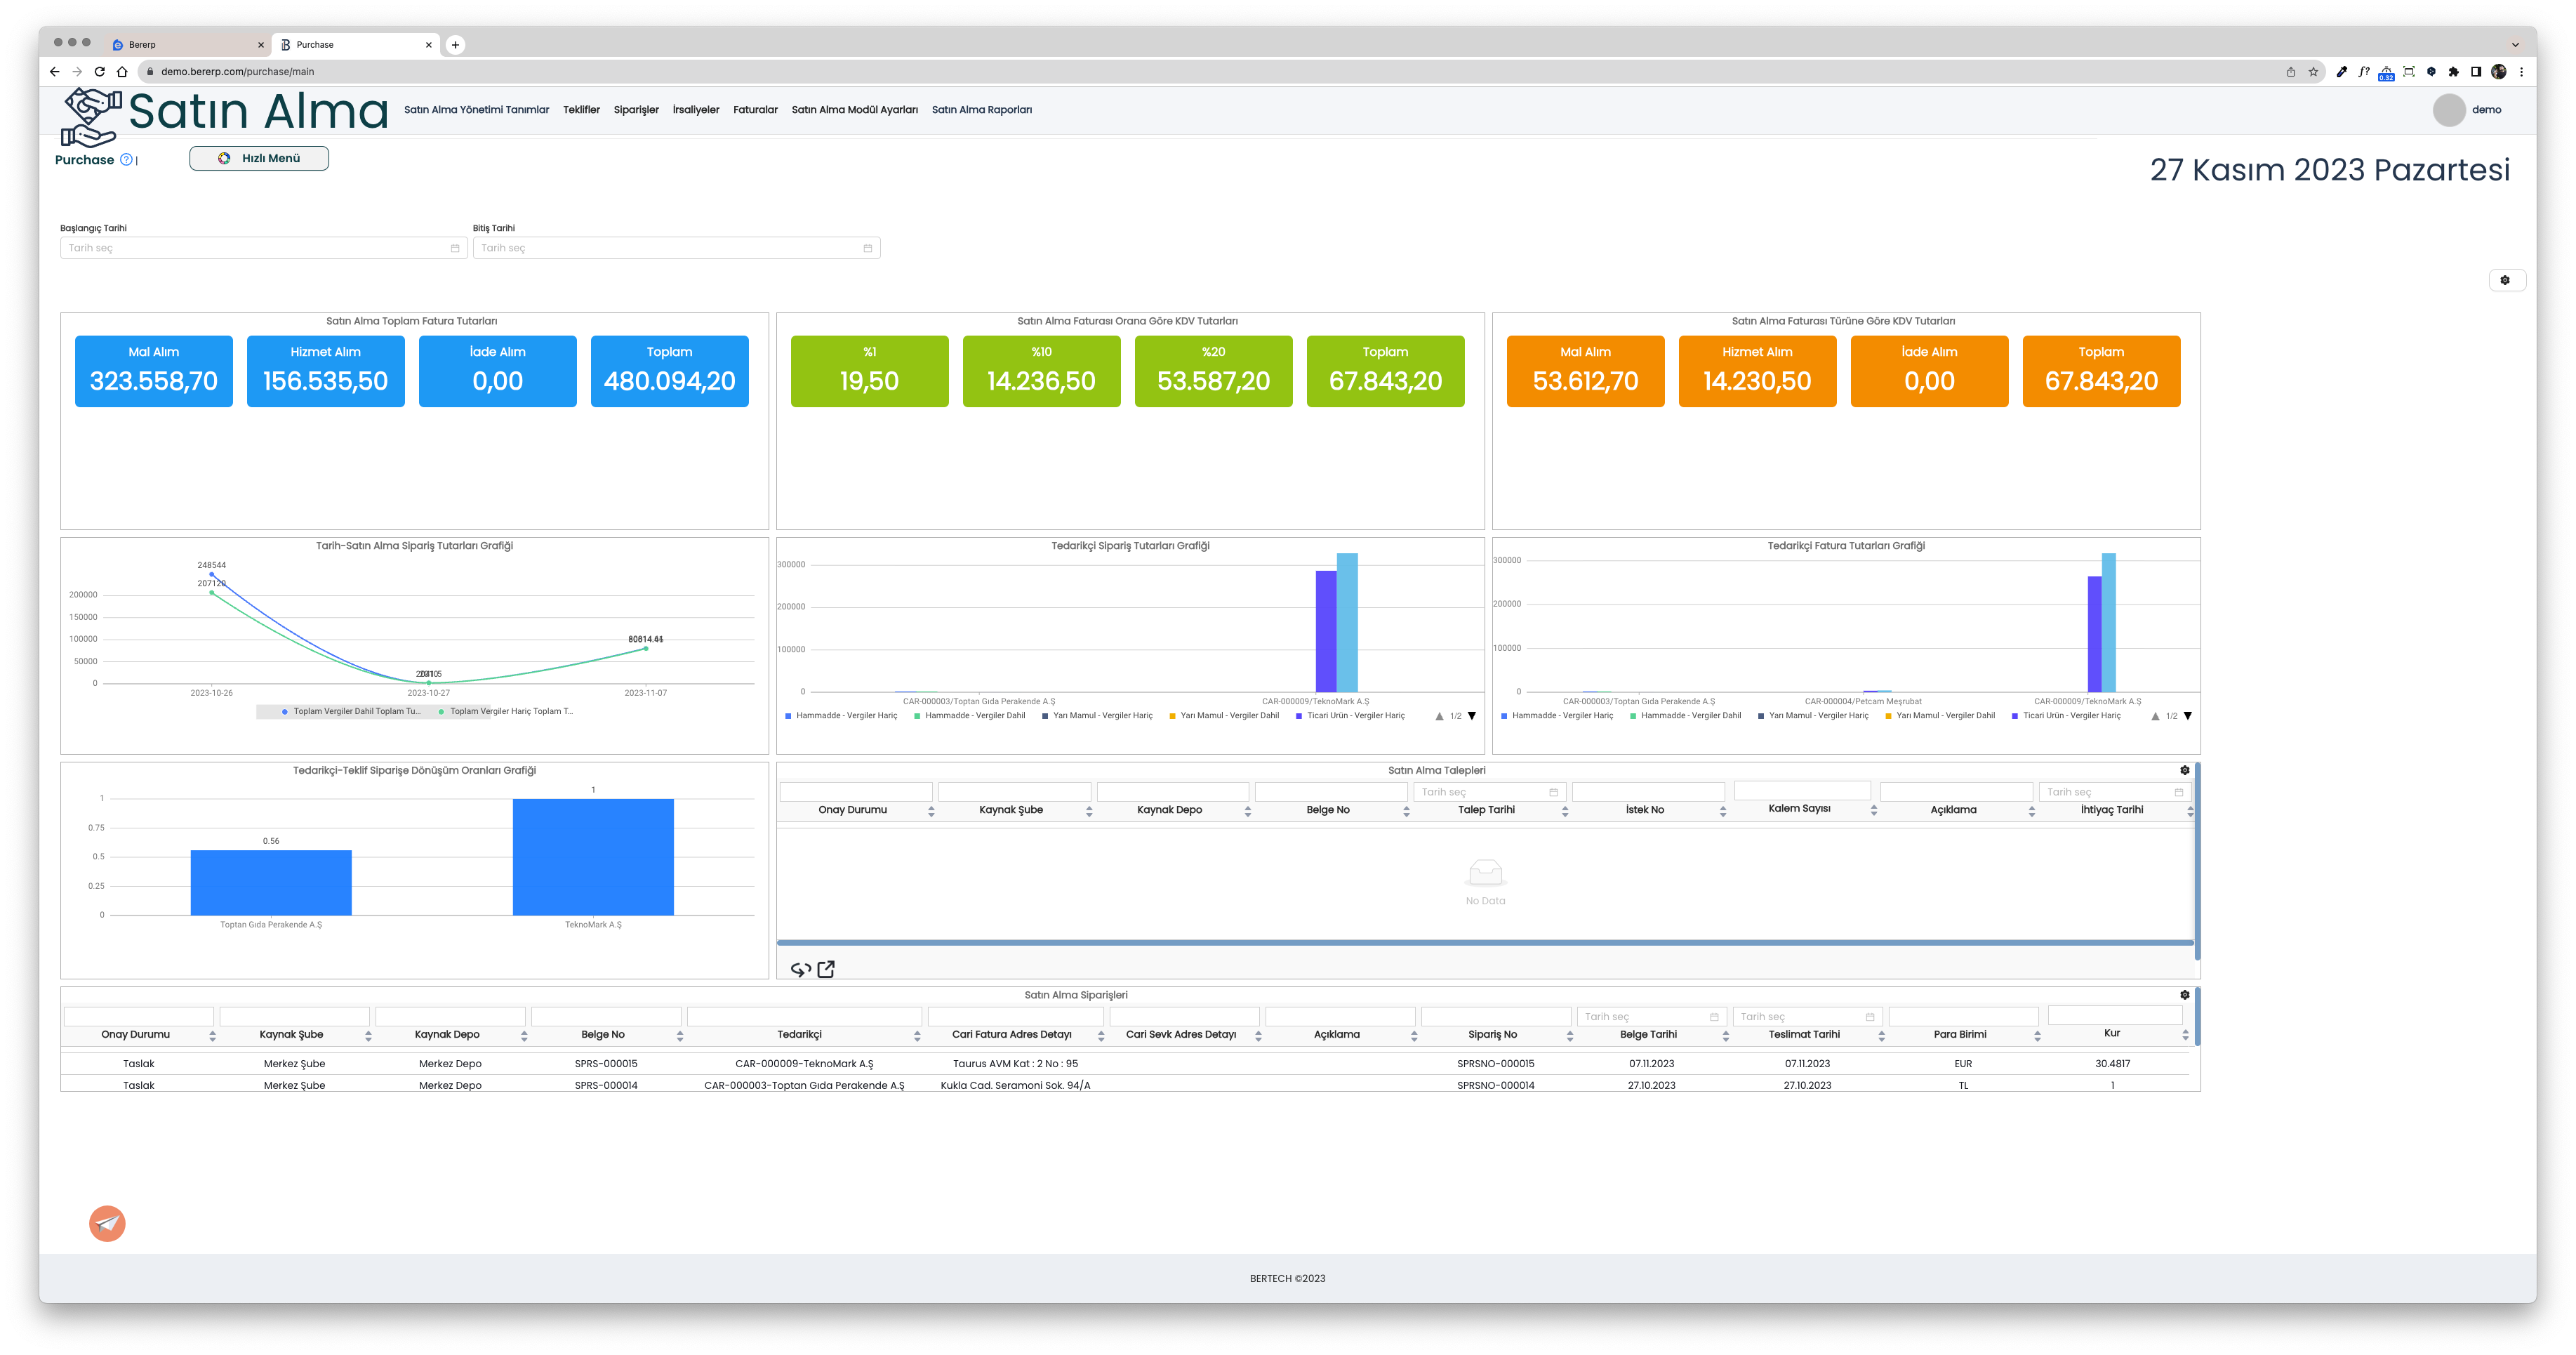Screen dimensions: 2576x1355
Task: Click the calendar icon in İhtiyaç Tarihi filter
Action: tap(2178, 793)
